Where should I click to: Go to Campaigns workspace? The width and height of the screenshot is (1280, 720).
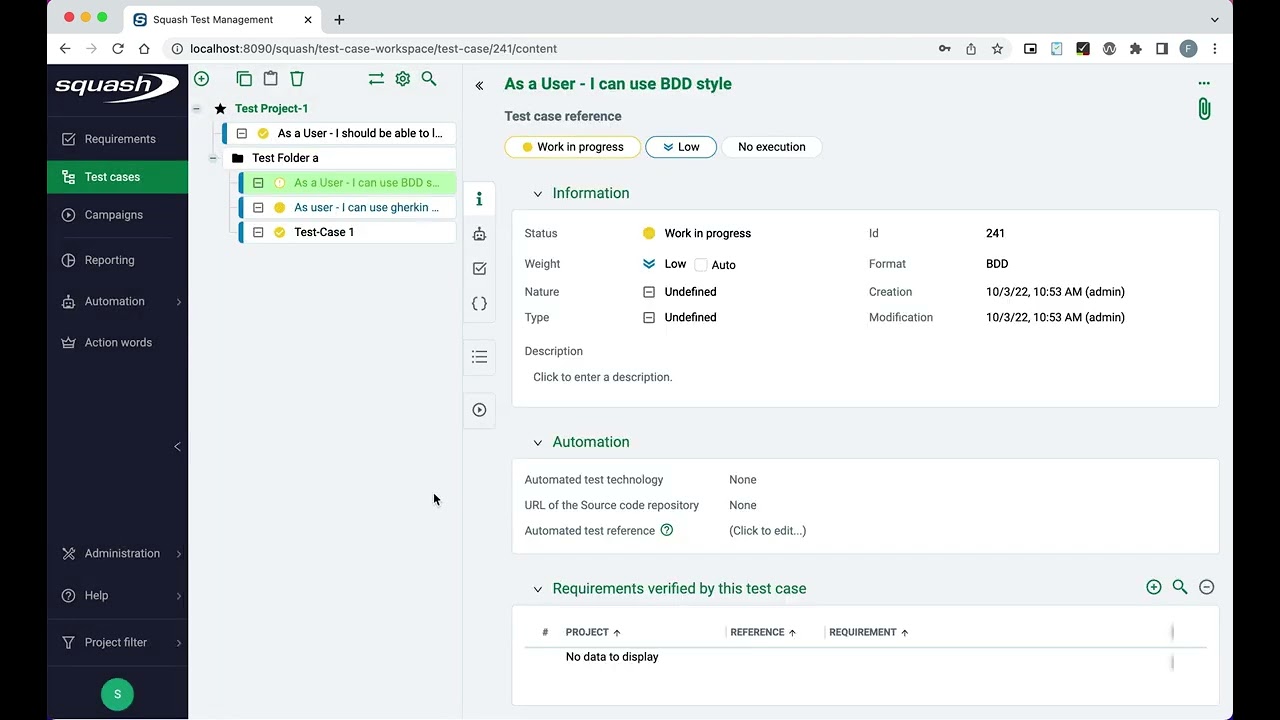tap(113, 215)
